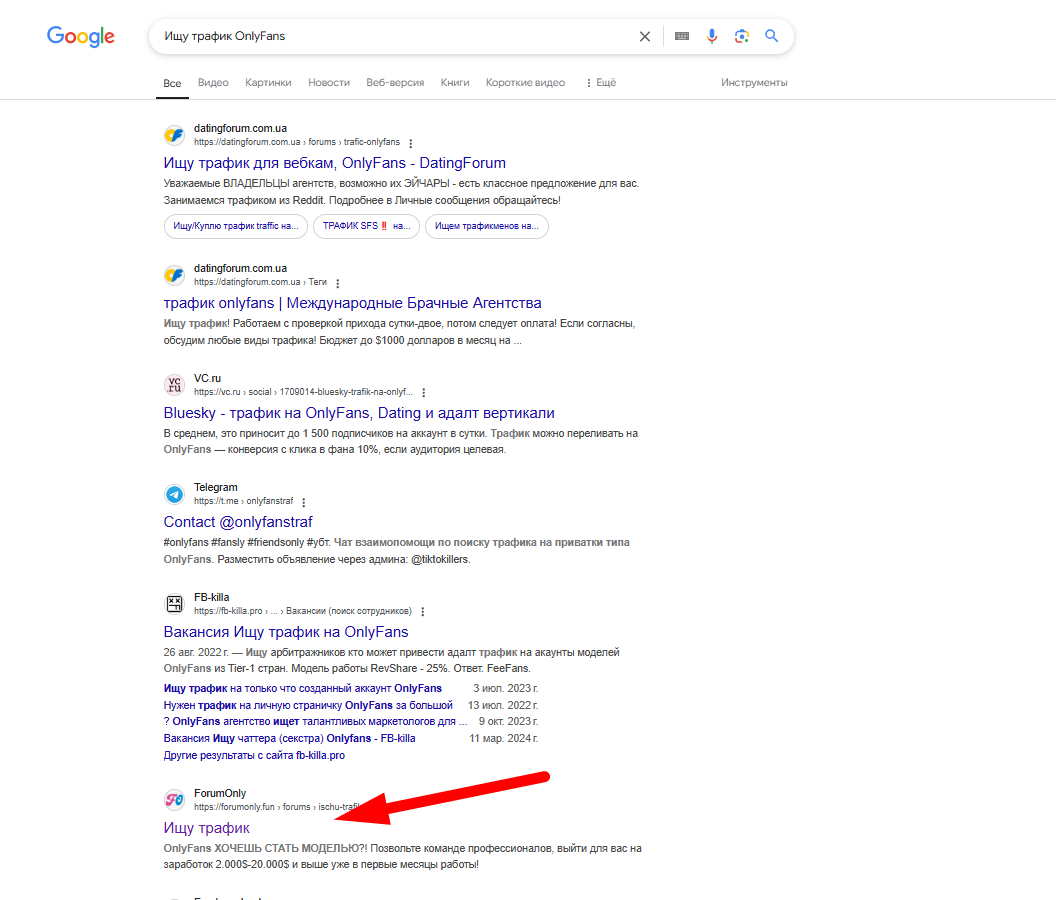Click 'Telegram' site name
This screenshot has height=900, width=1056.
click(216, 487)
